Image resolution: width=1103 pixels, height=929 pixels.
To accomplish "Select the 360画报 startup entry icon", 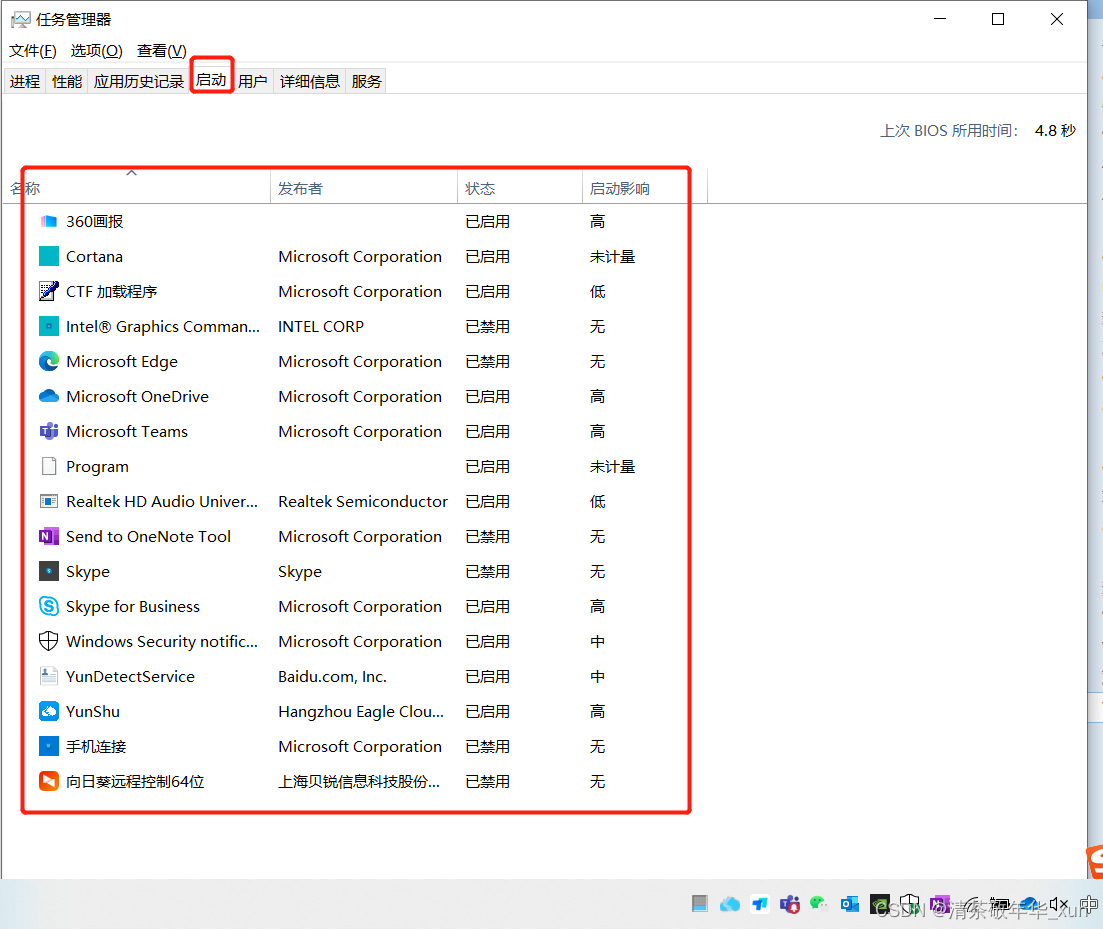I will pyautogui.click(x=49, y=222).
